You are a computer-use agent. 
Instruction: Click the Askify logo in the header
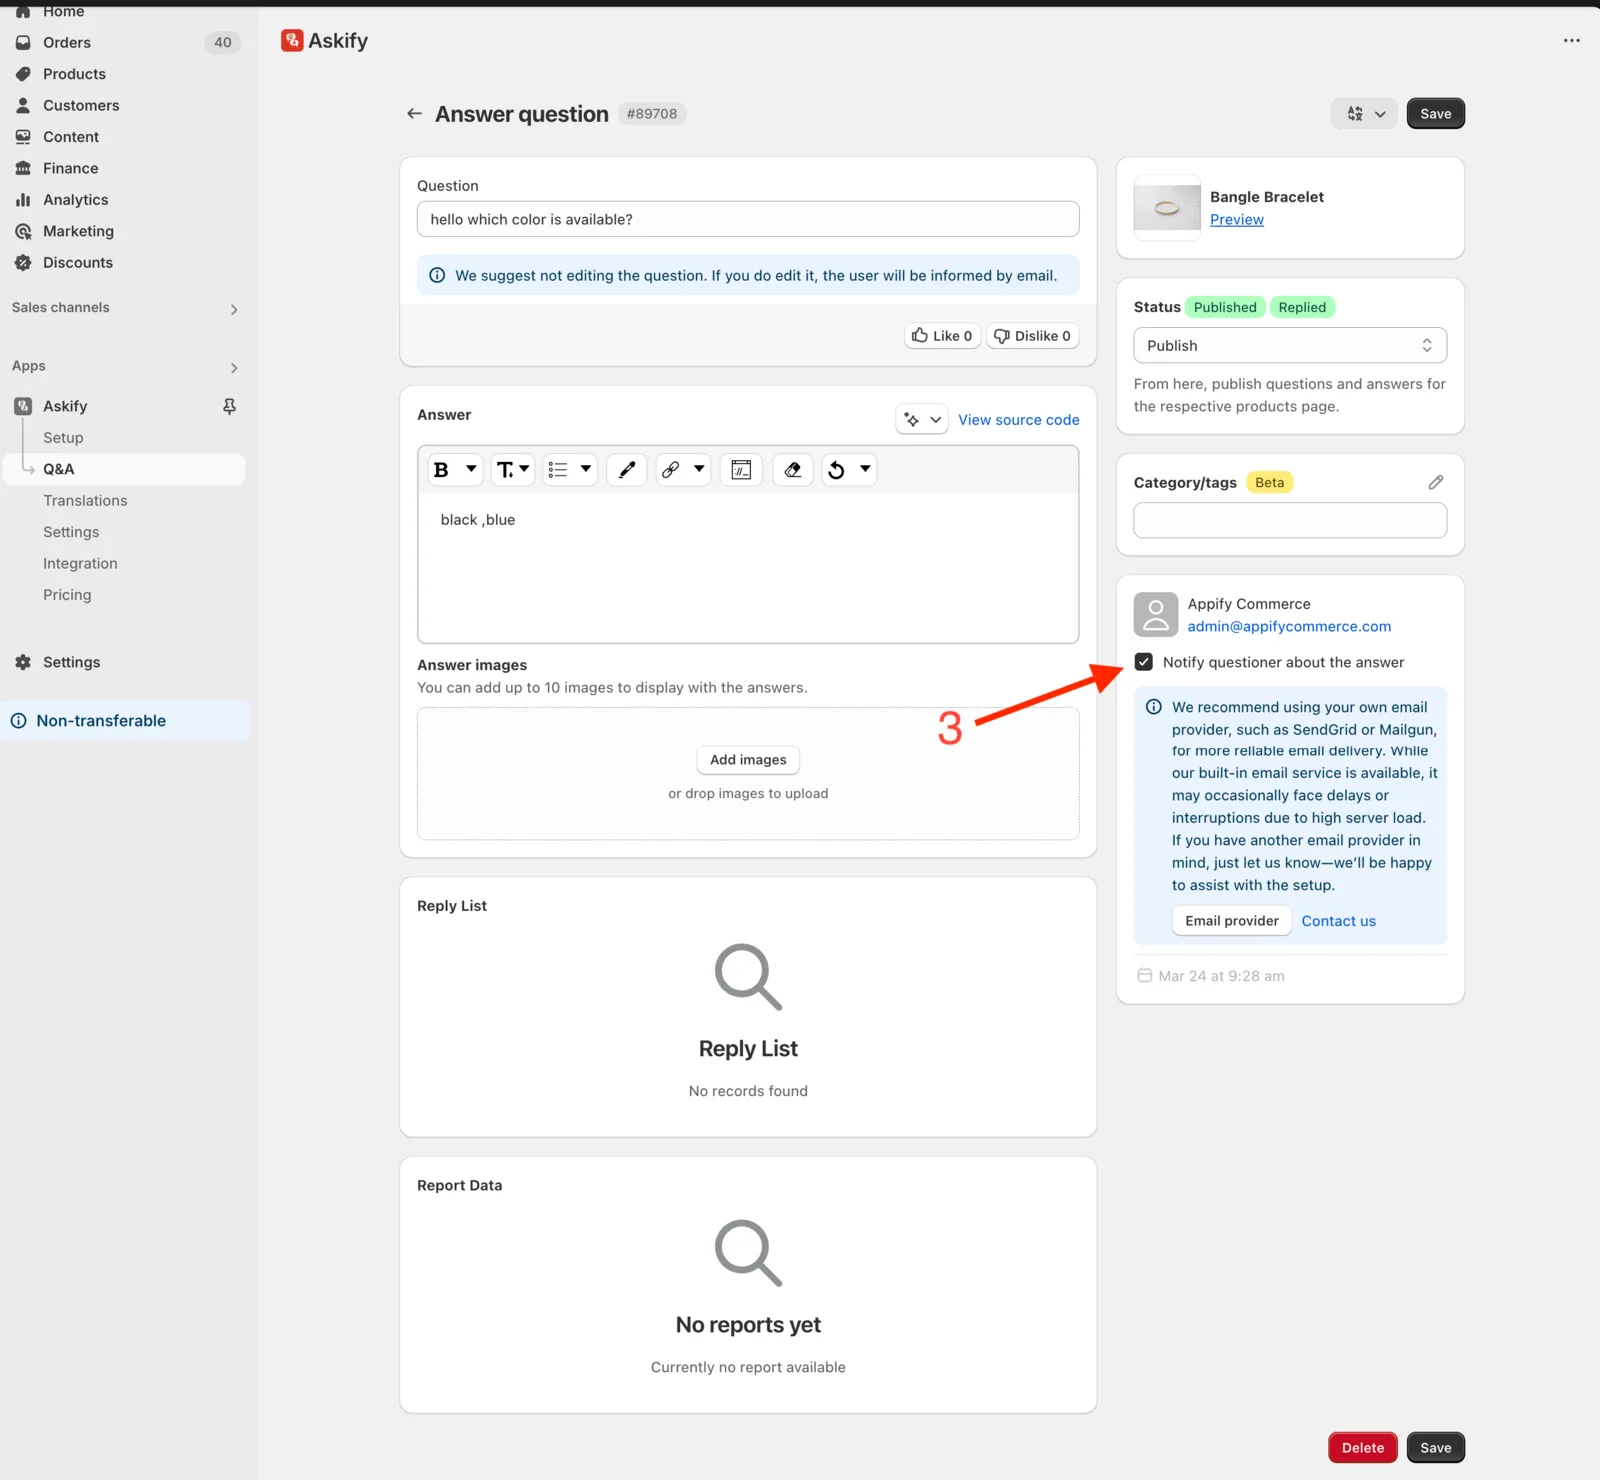click(x=292, y=40)
